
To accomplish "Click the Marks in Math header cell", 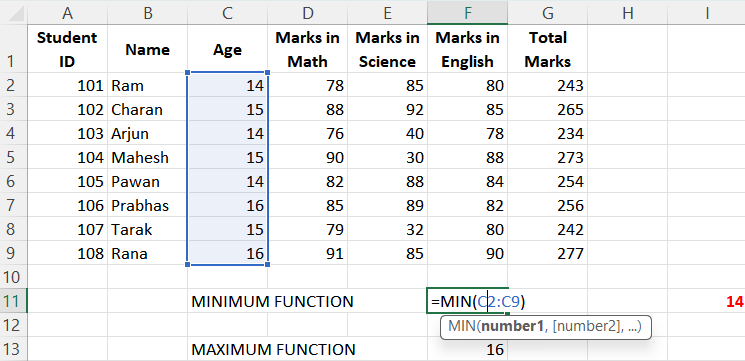I will 307,49.
